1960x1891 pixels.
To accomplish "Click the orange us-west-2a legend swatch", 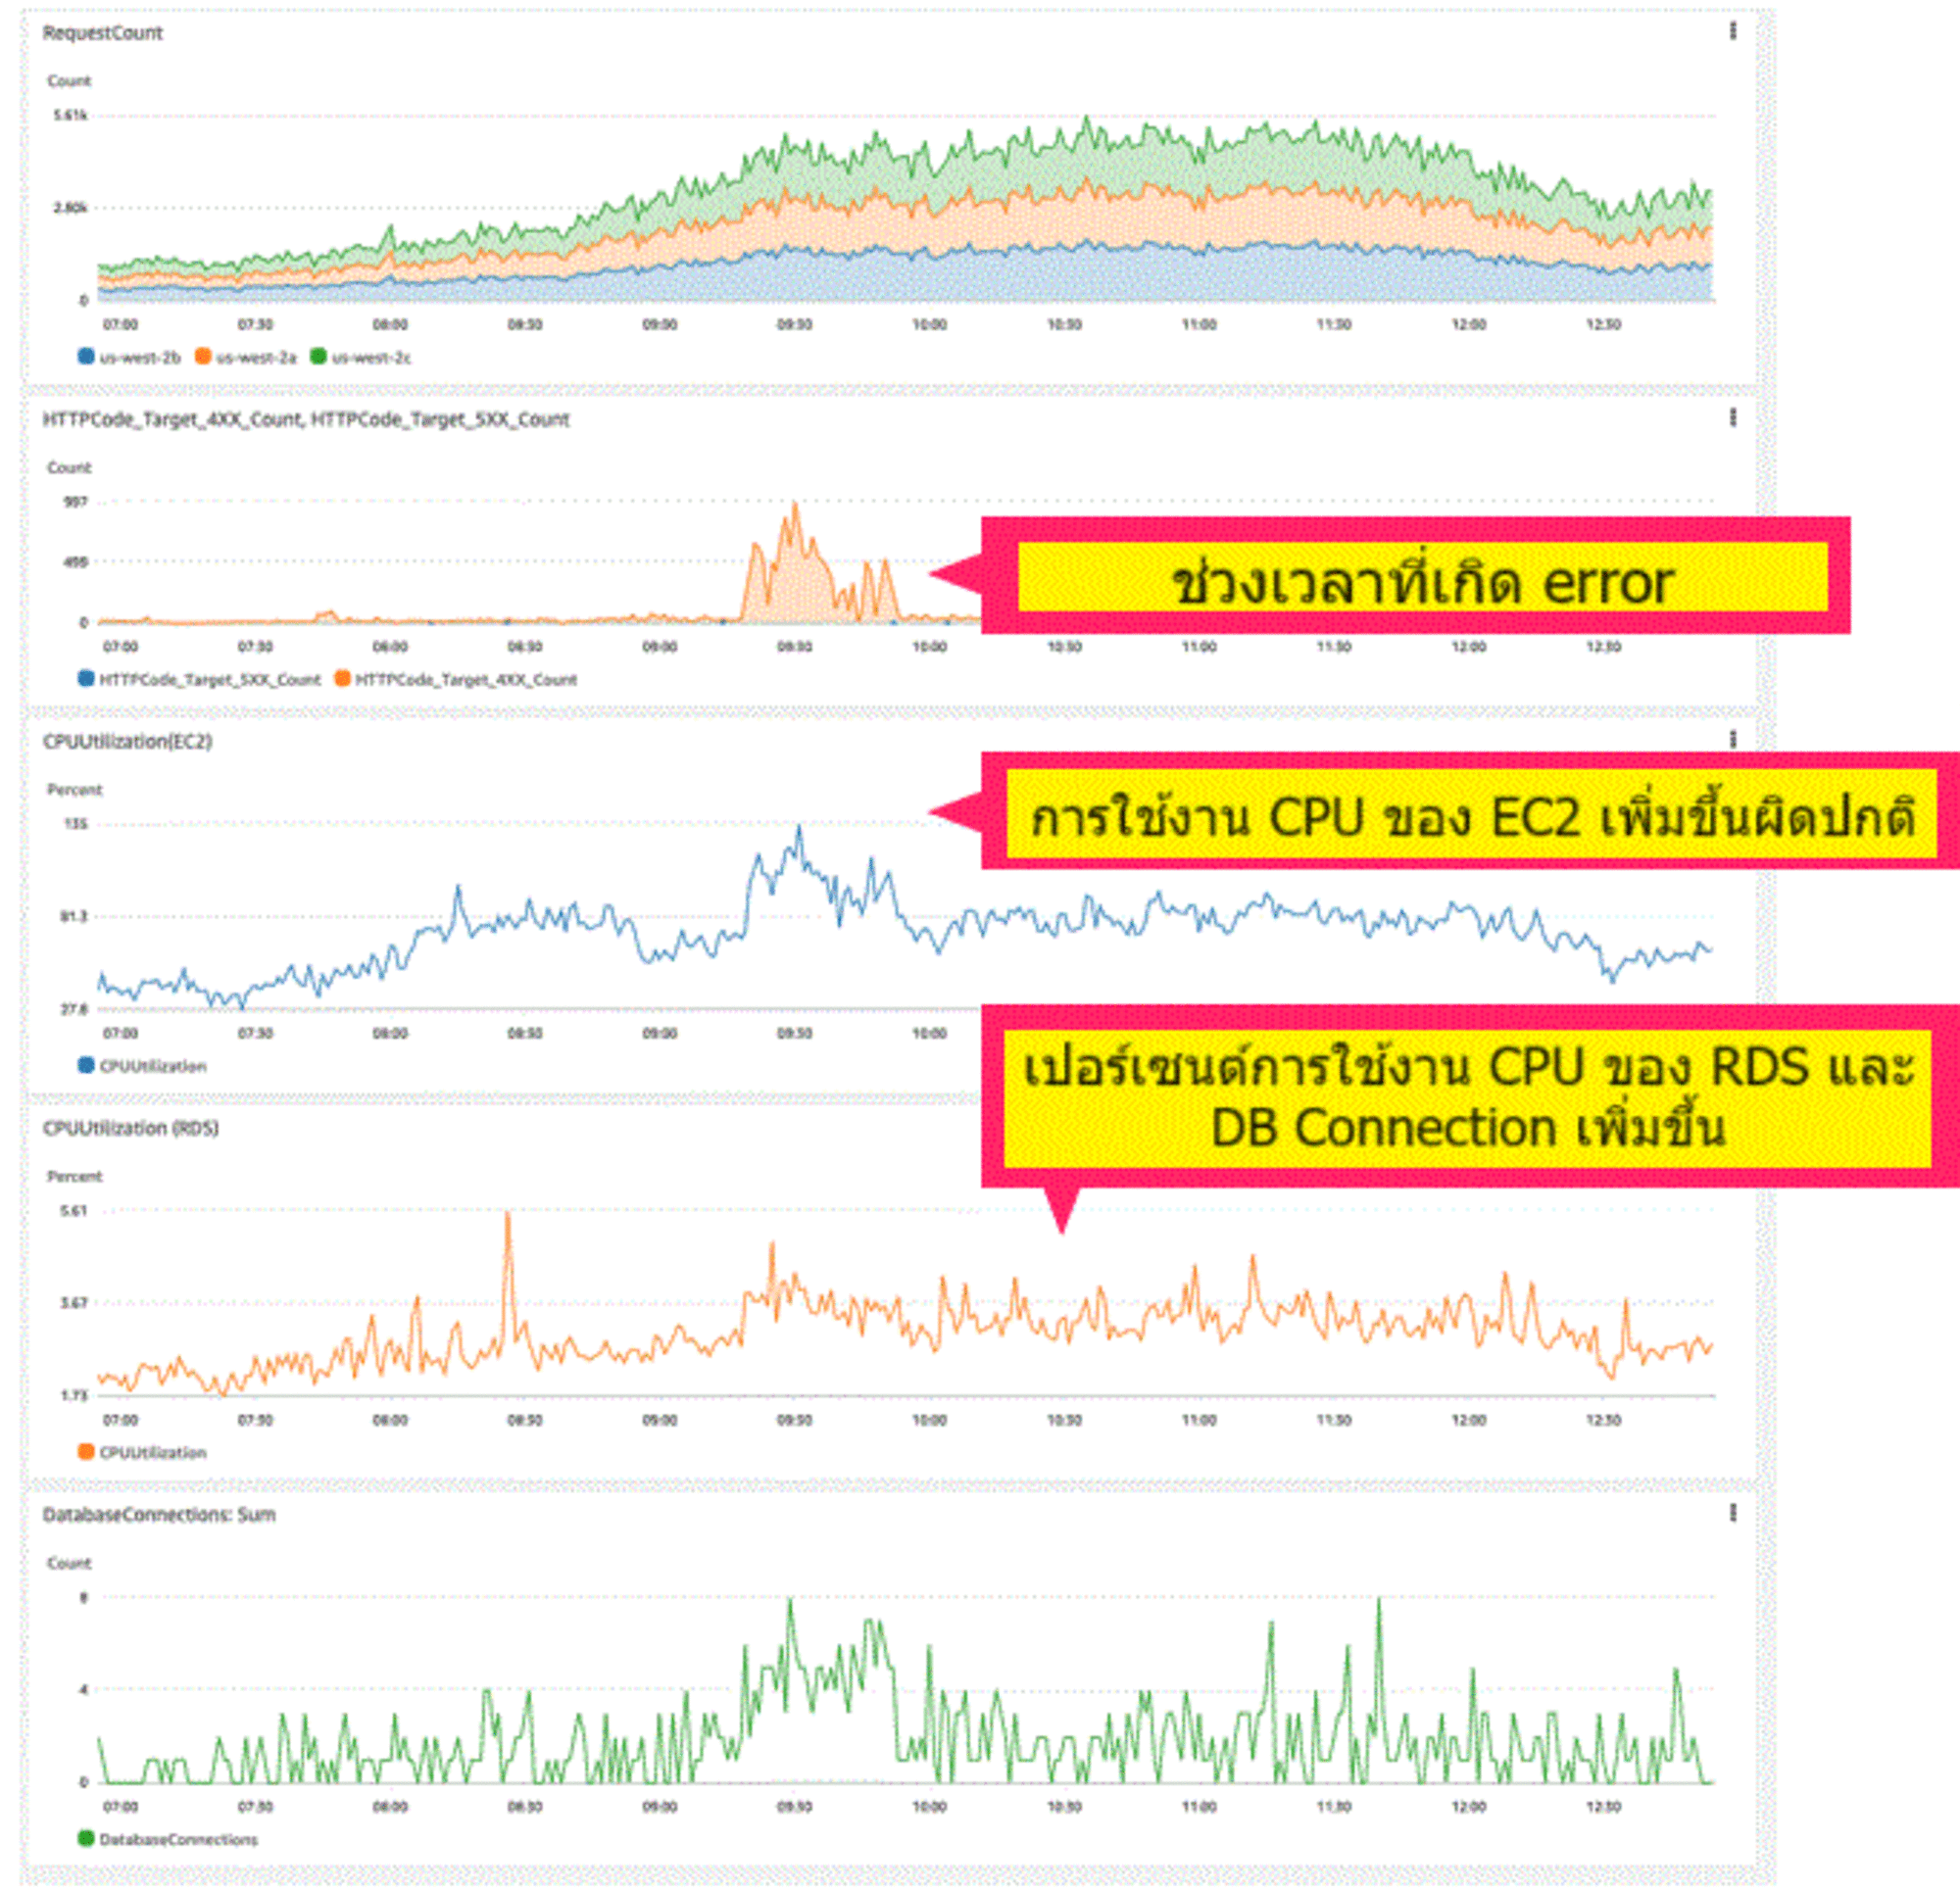I will coord(203,356).
